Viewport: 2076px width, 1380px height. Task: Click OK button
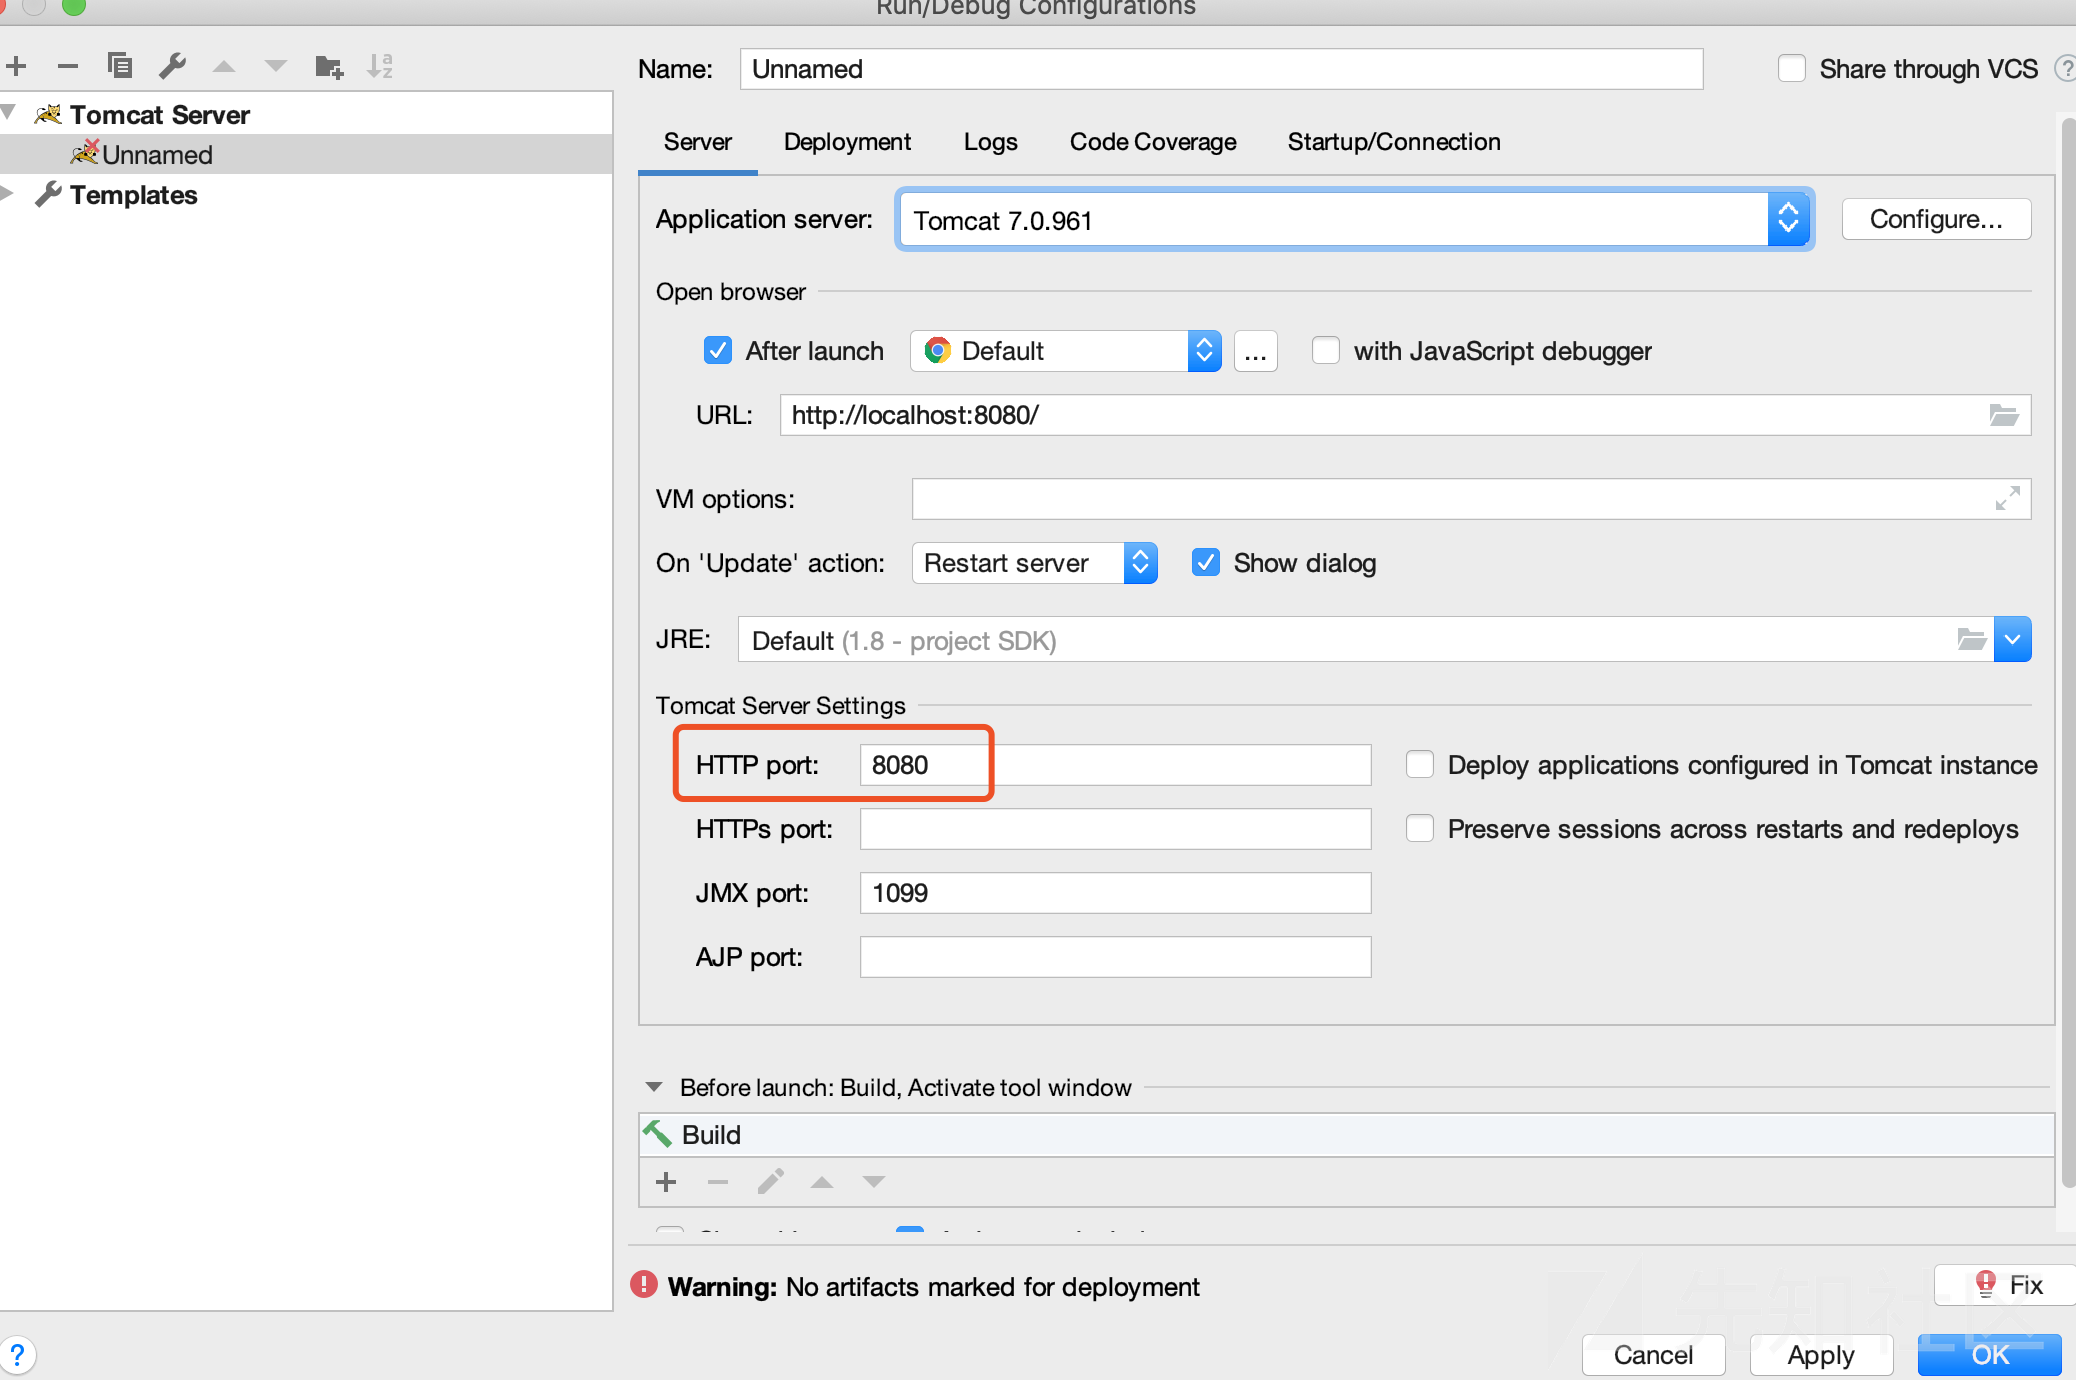click(1990, 1355)
